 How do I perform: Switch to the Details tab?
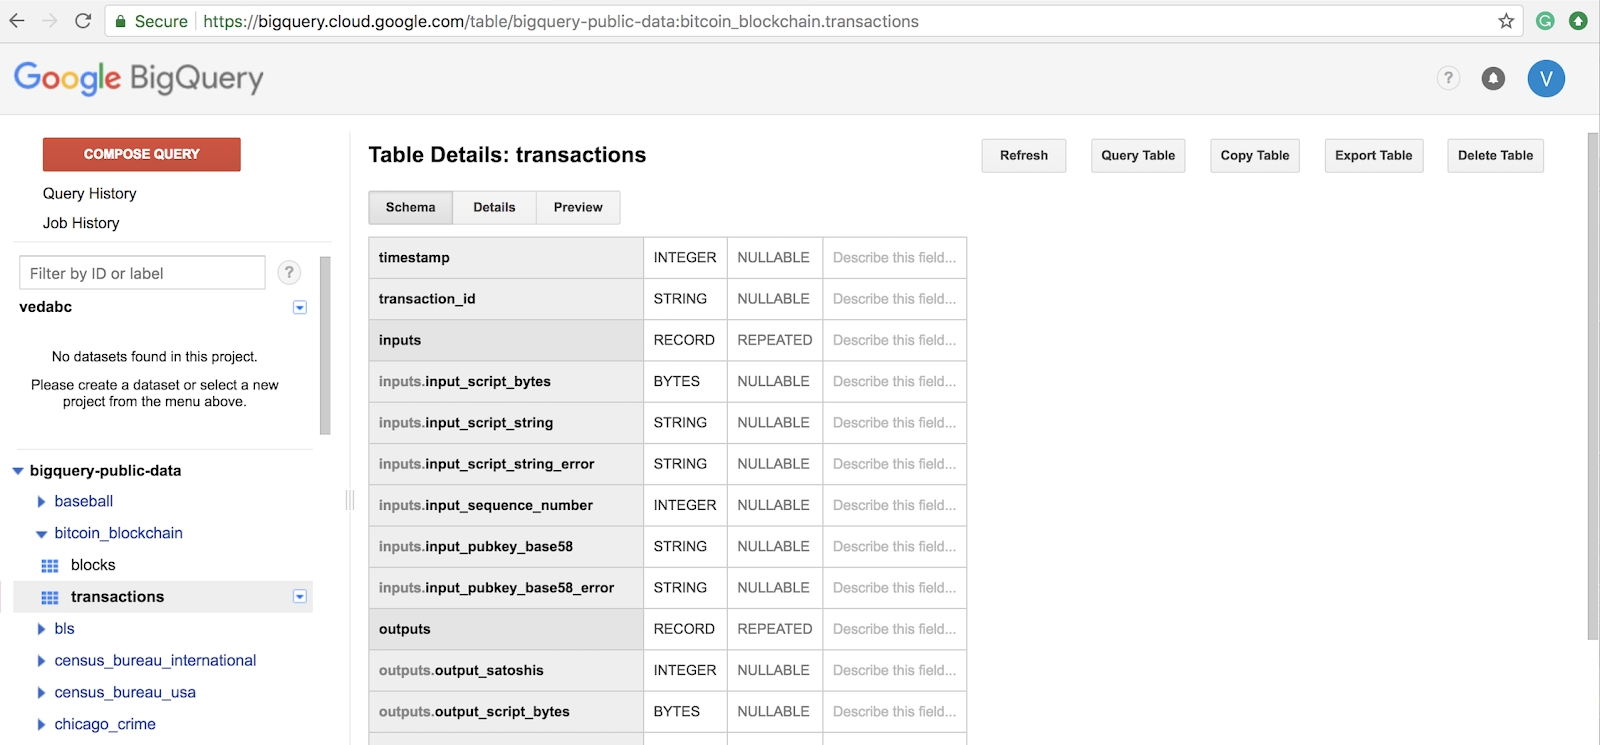494,207
